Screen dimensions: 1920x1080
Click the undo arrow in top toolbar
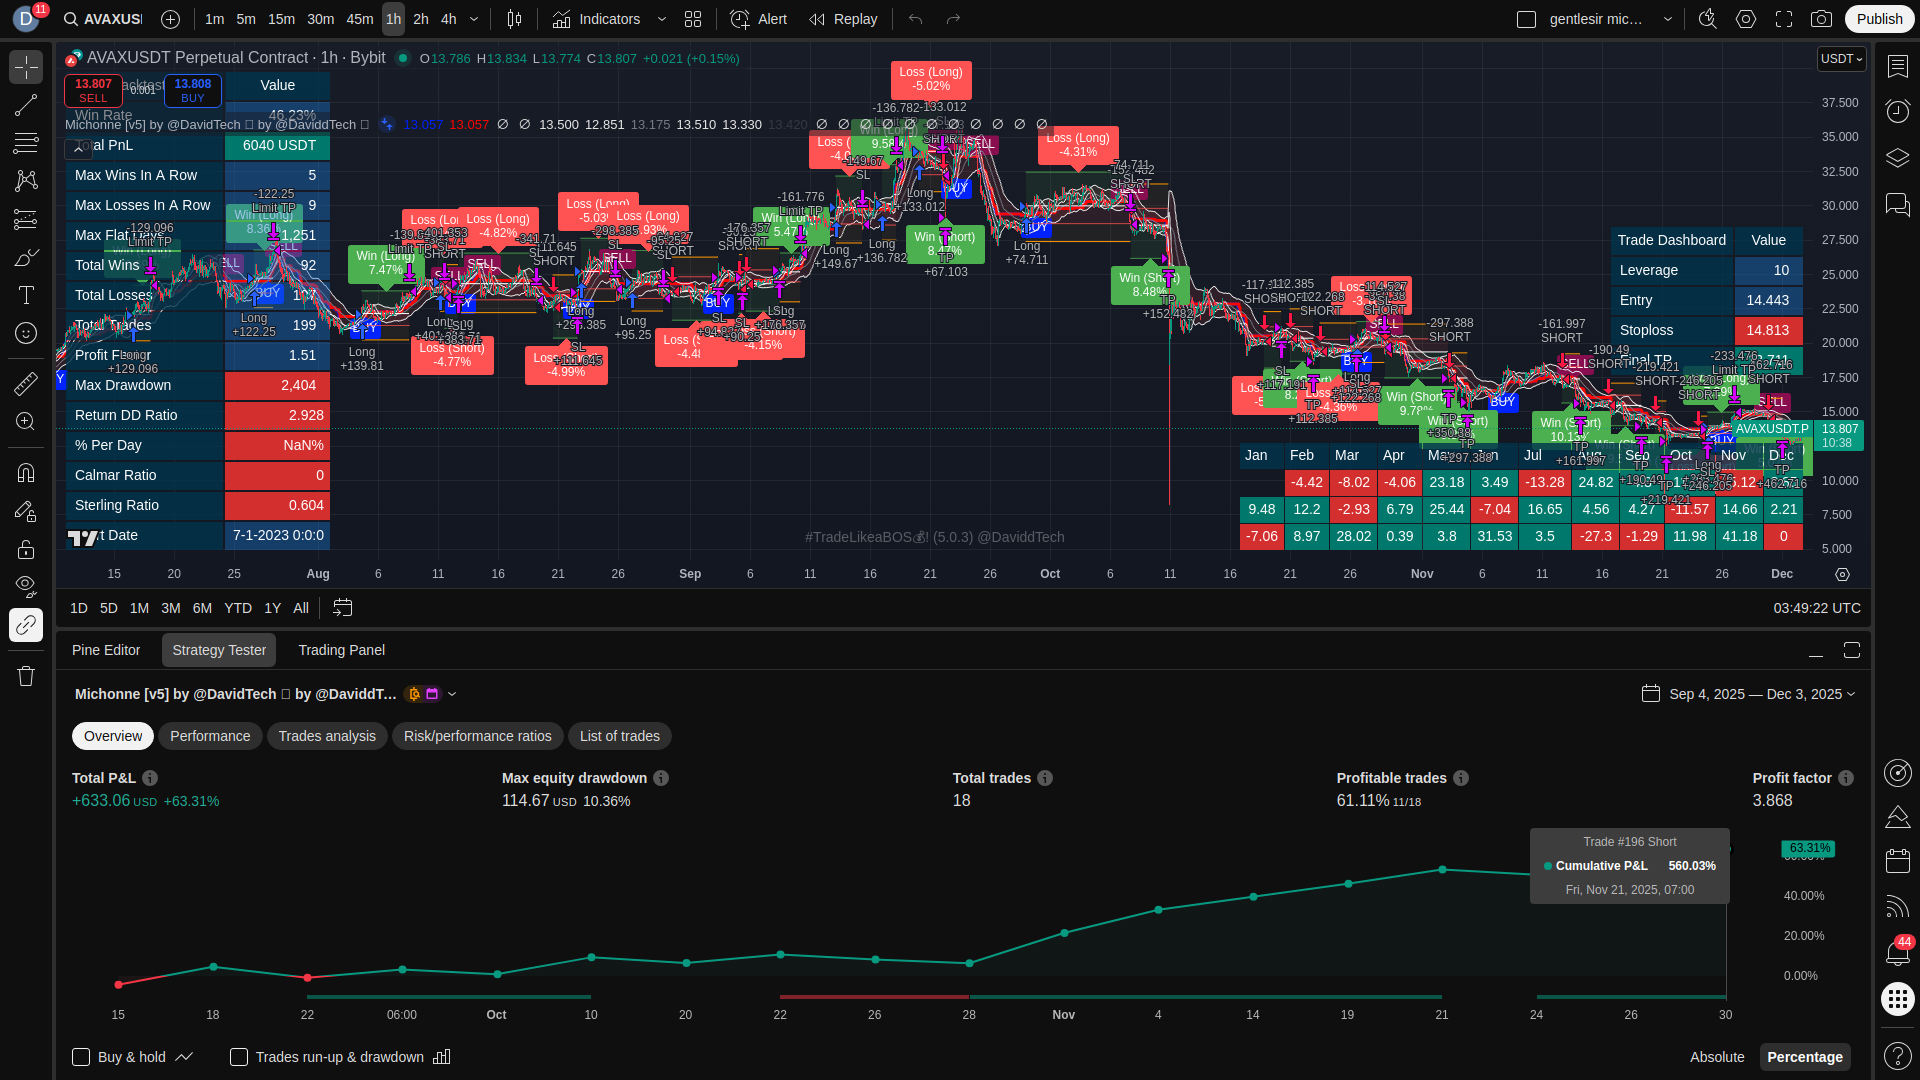(x=915, y=19)
